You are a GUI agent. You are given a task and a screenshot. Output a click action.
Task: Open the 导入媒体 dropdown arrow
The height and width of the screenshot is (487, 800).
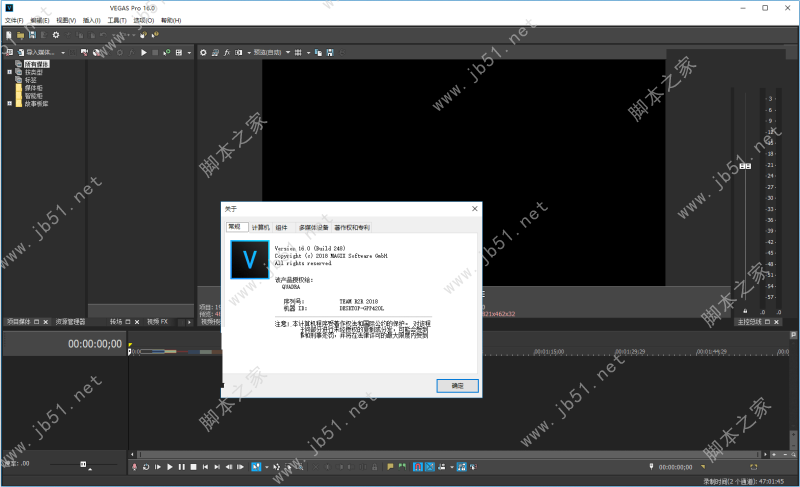tap(63, 53)
